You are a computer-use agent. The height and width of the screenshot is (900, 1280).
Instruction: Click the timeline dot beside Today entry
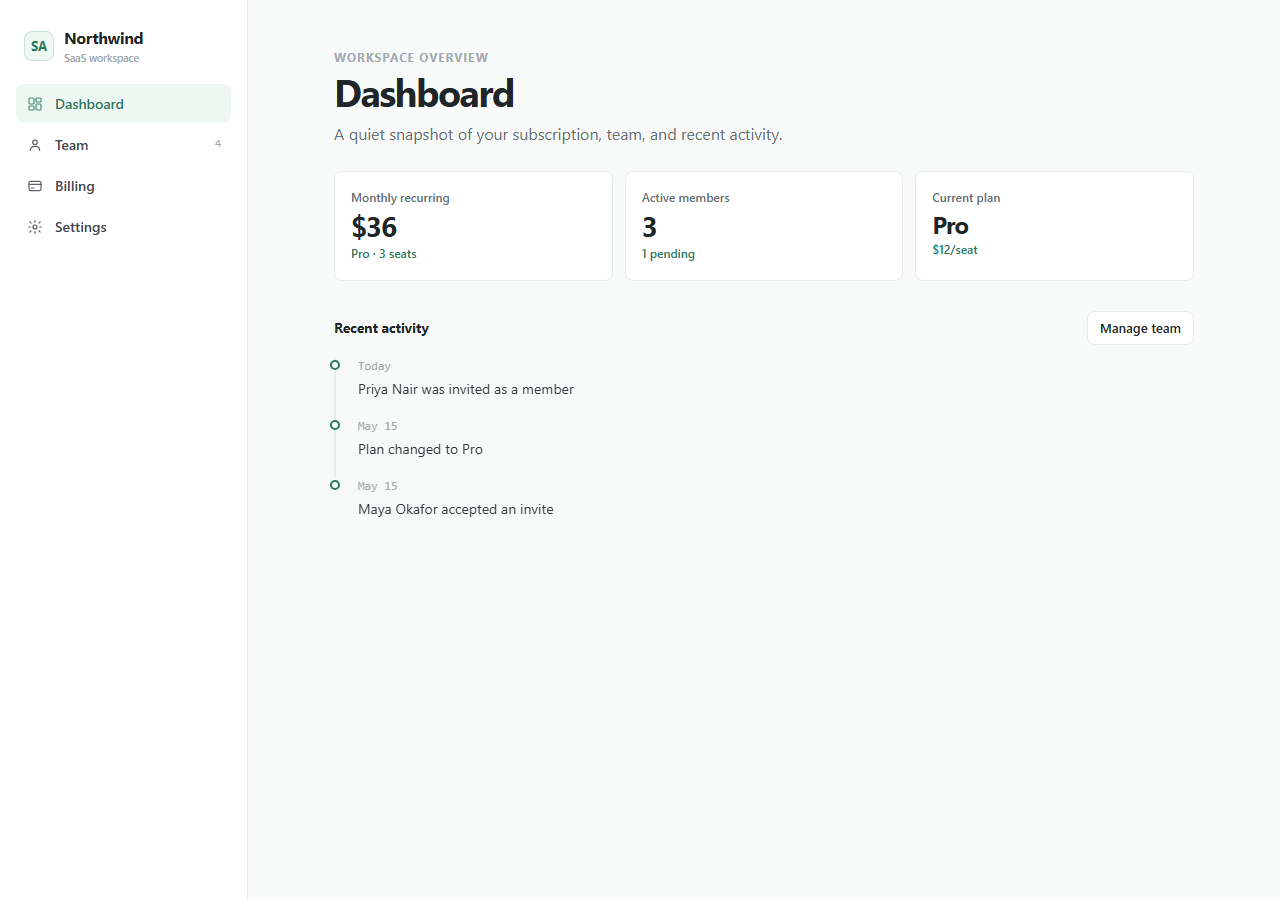[x=335, y=365]
